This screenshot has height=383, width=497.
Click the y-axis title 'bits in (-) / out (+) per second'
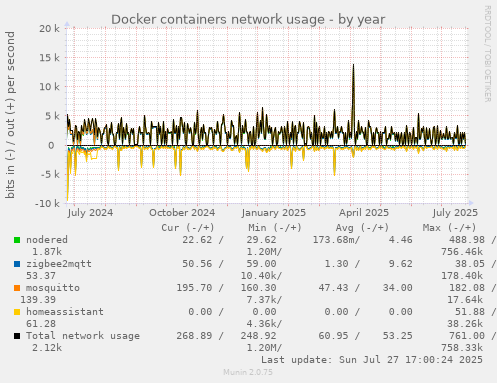[x=10, y=115]
